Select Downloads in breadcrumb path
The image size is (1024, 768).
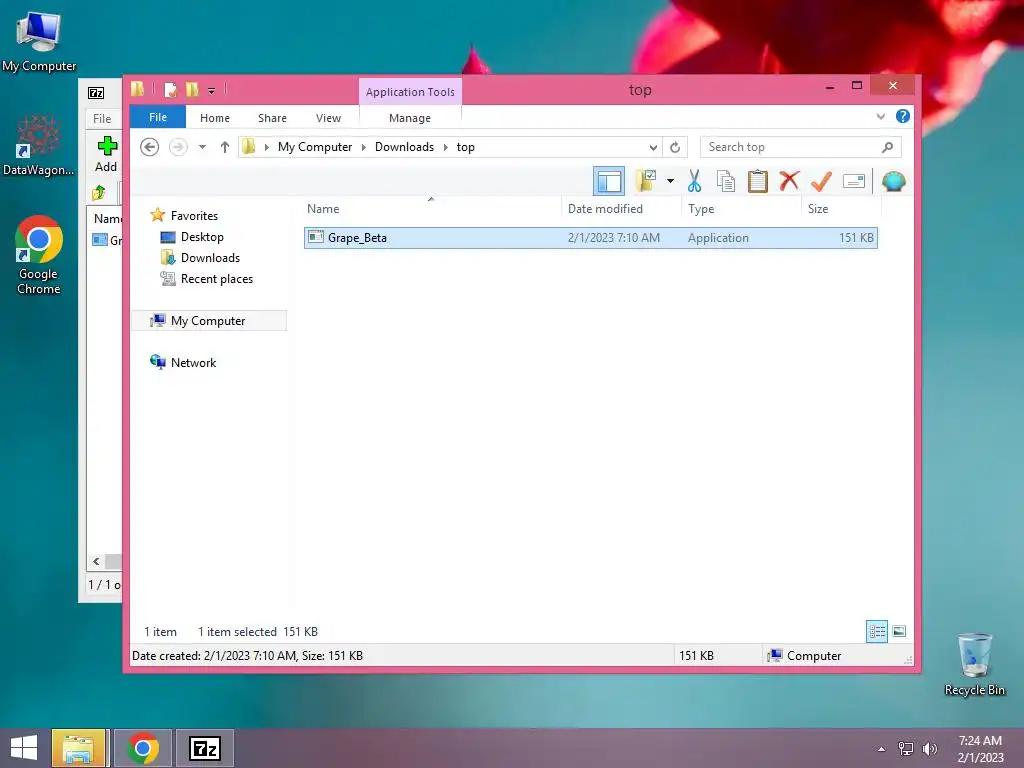(404, 147)
